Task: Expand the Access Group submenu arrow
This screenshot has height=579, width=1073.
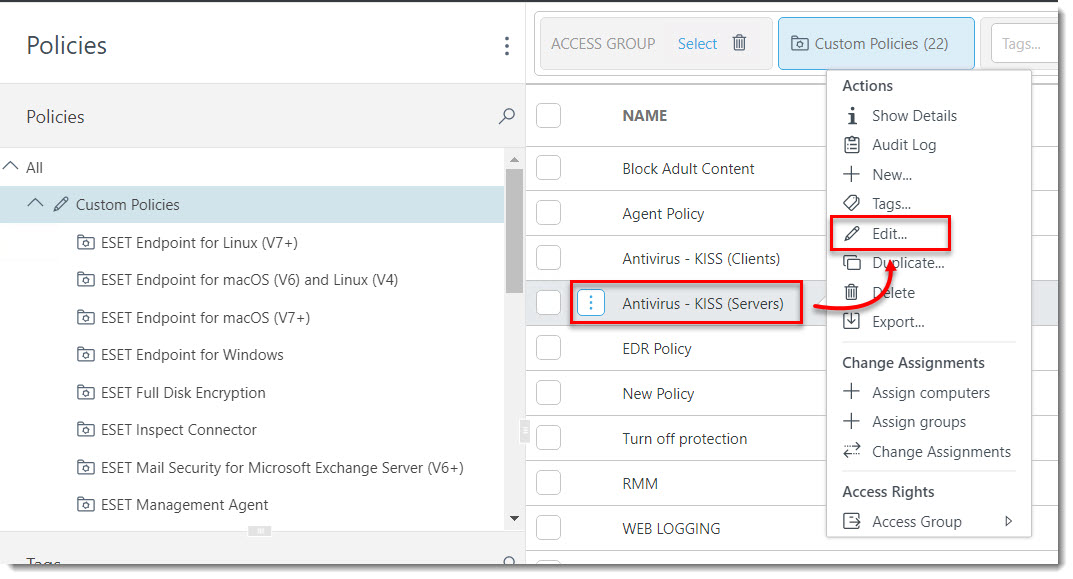Action: click(x=1008, y=521)
